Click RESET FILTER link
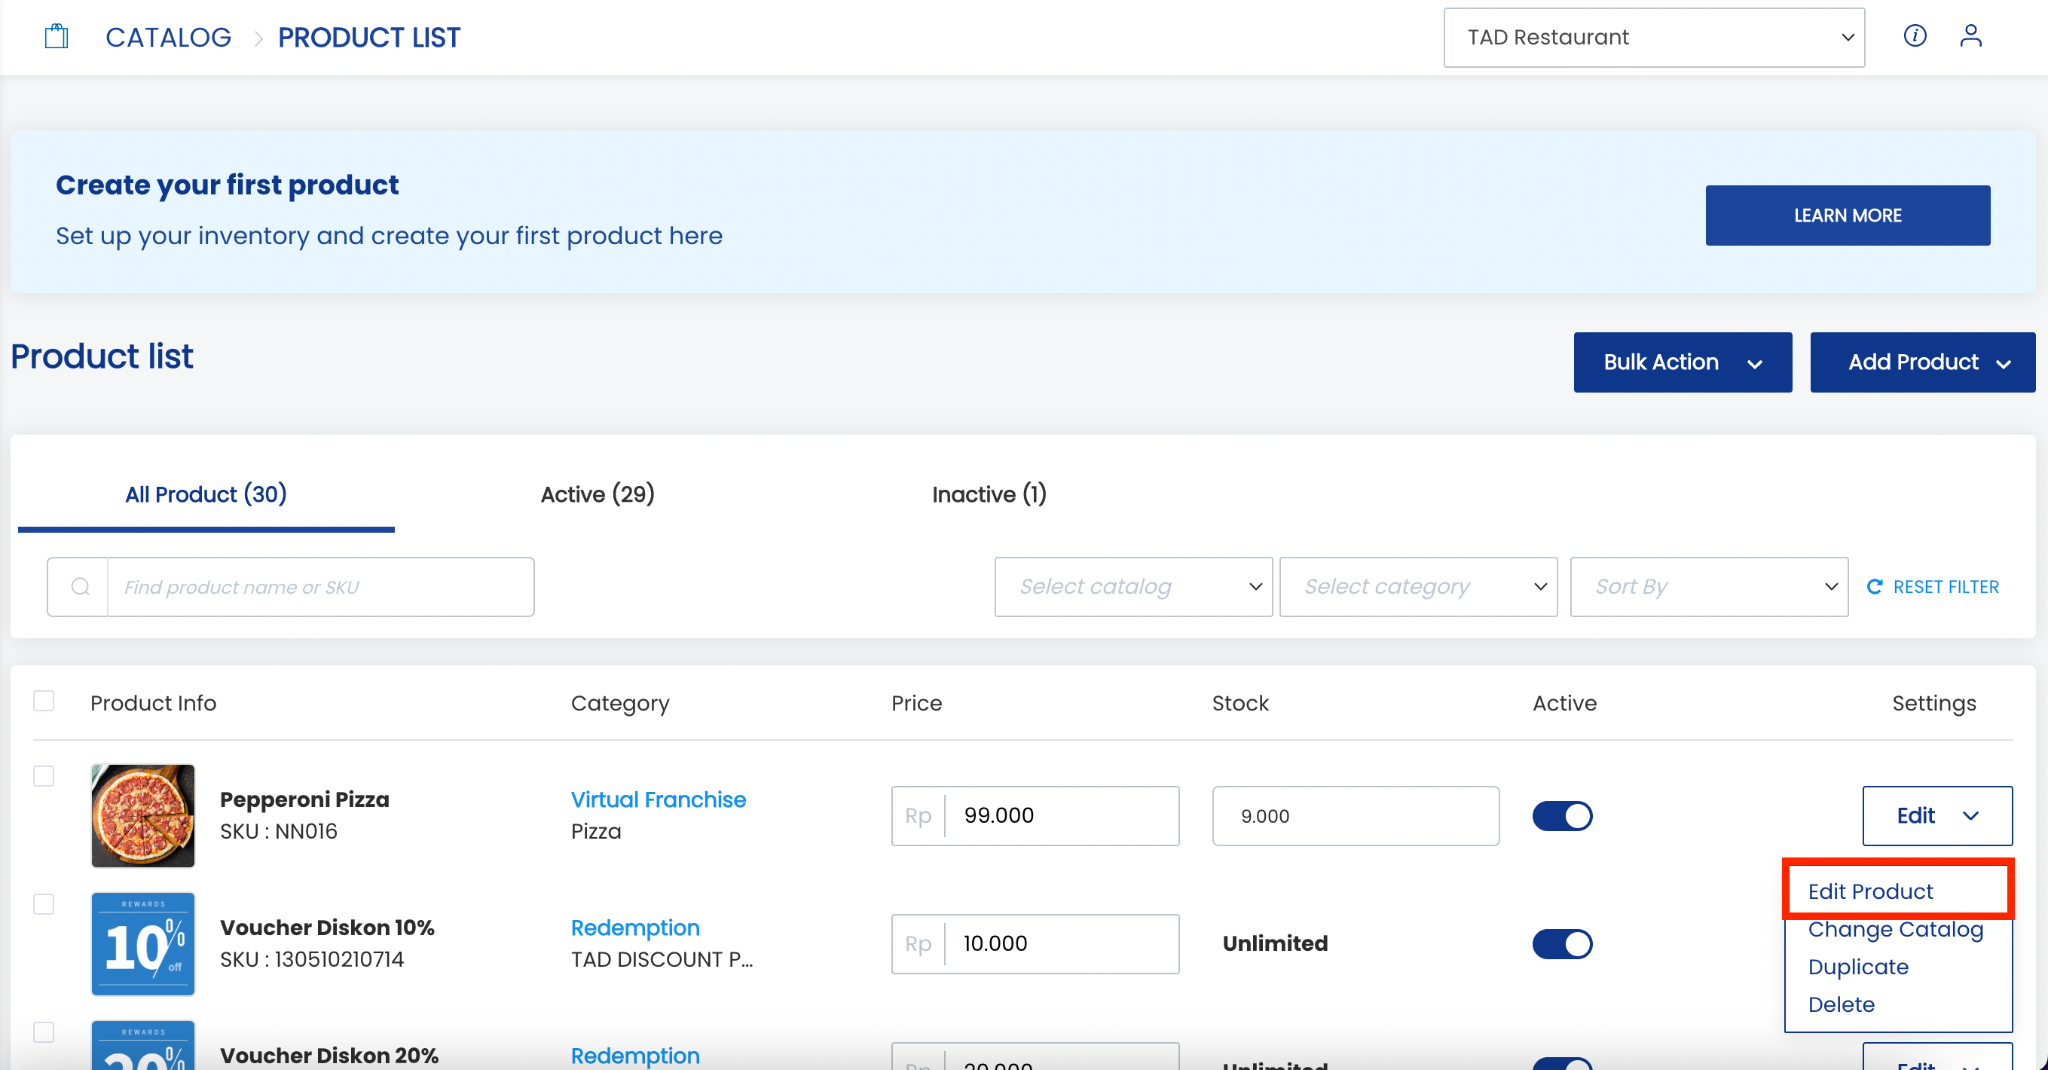The height and width of the screenshot is (1070, 2048). pos(1946,587)
